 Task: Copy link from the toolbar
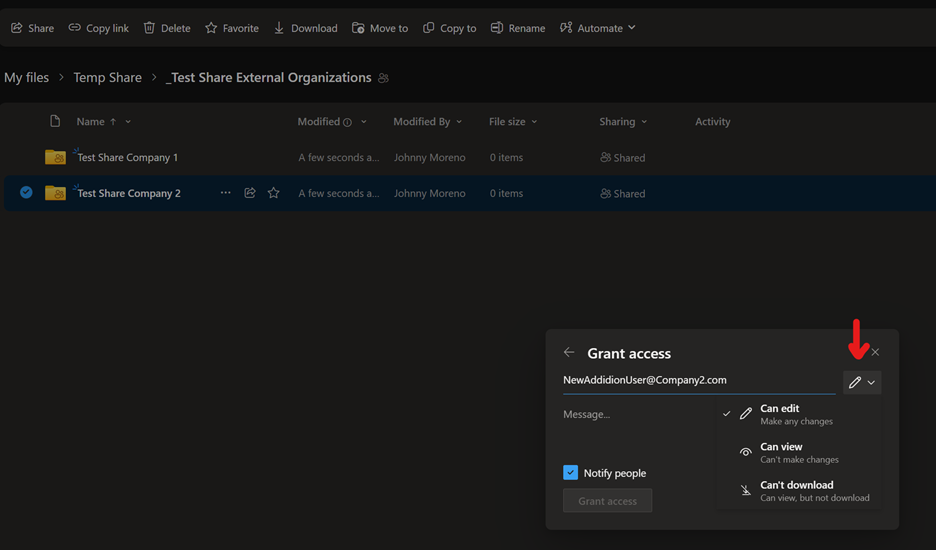[98, 28]
